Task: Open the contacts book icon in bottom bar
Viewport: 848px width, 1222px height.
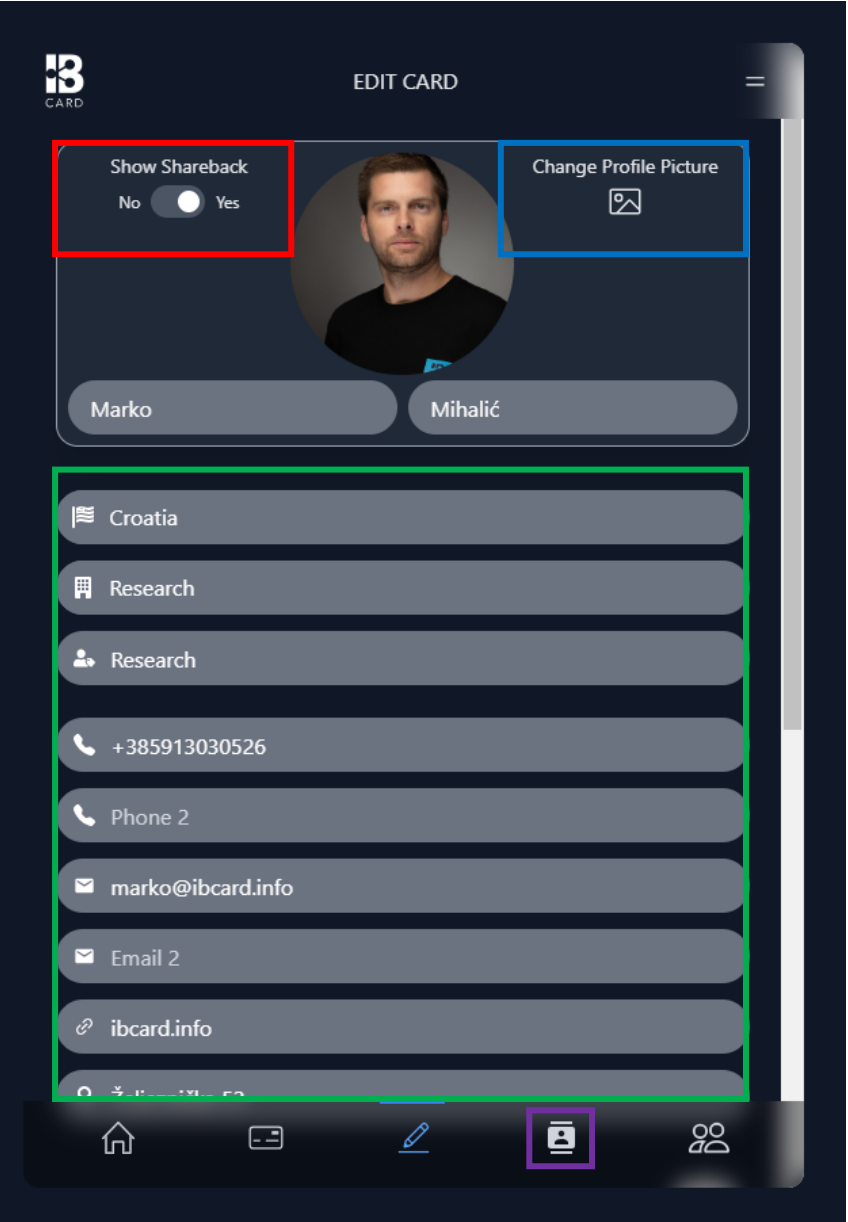Action: coord(561,1138)
